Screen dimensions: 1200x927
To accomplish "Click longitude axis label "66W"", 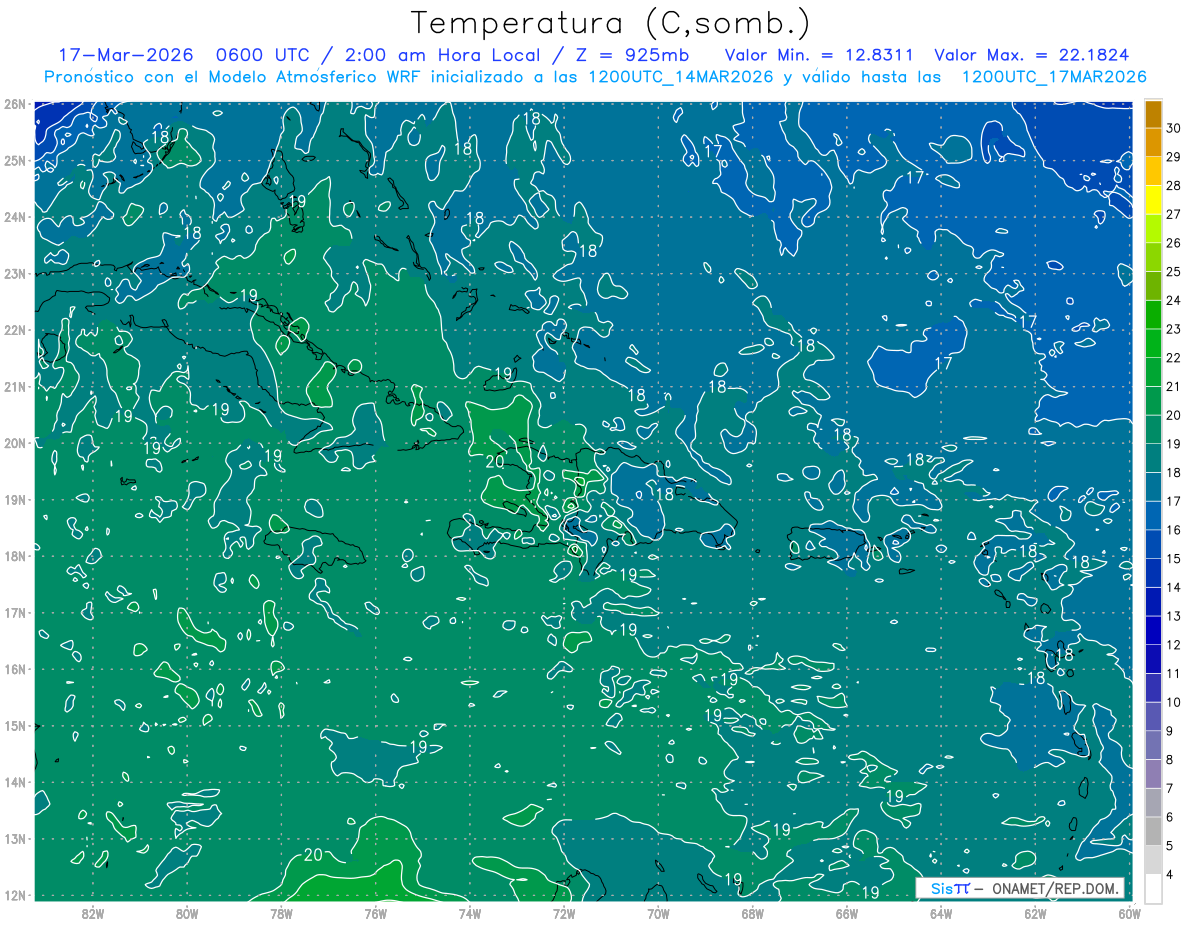I will point(846,913).
